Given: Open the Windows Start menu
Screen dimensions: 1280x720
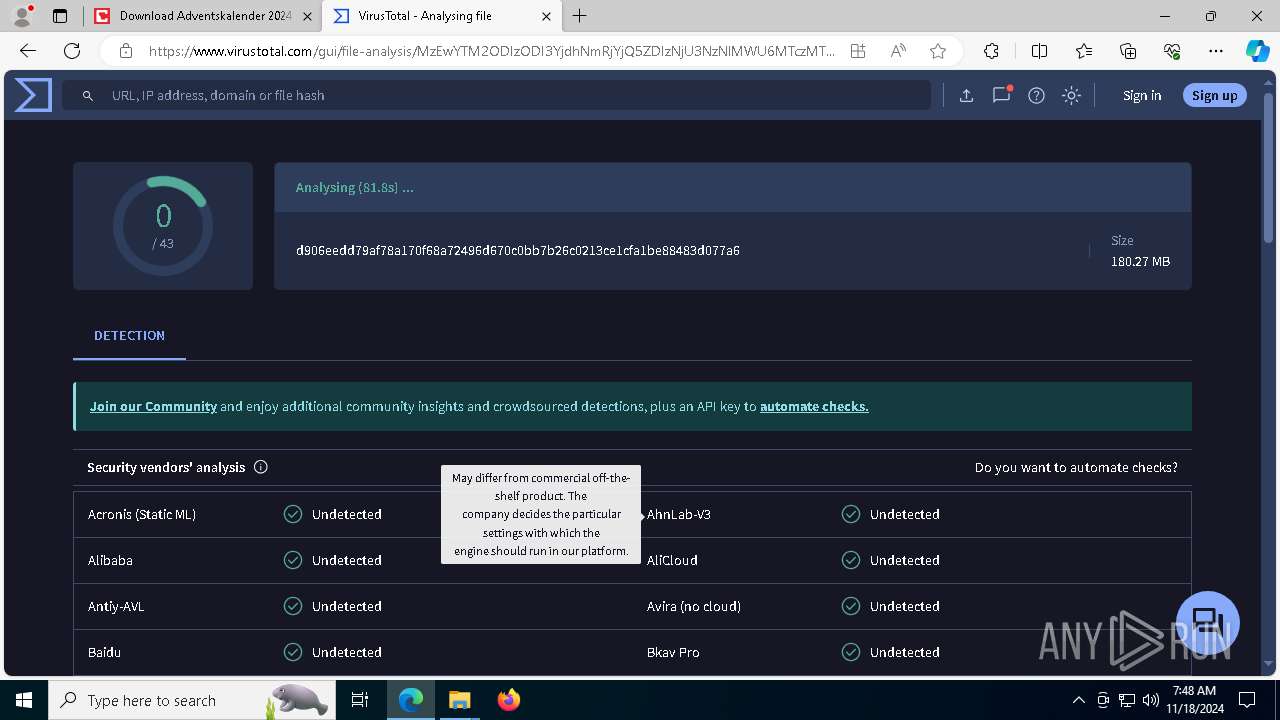Looking at the screenshot, I should click(24, 700).
